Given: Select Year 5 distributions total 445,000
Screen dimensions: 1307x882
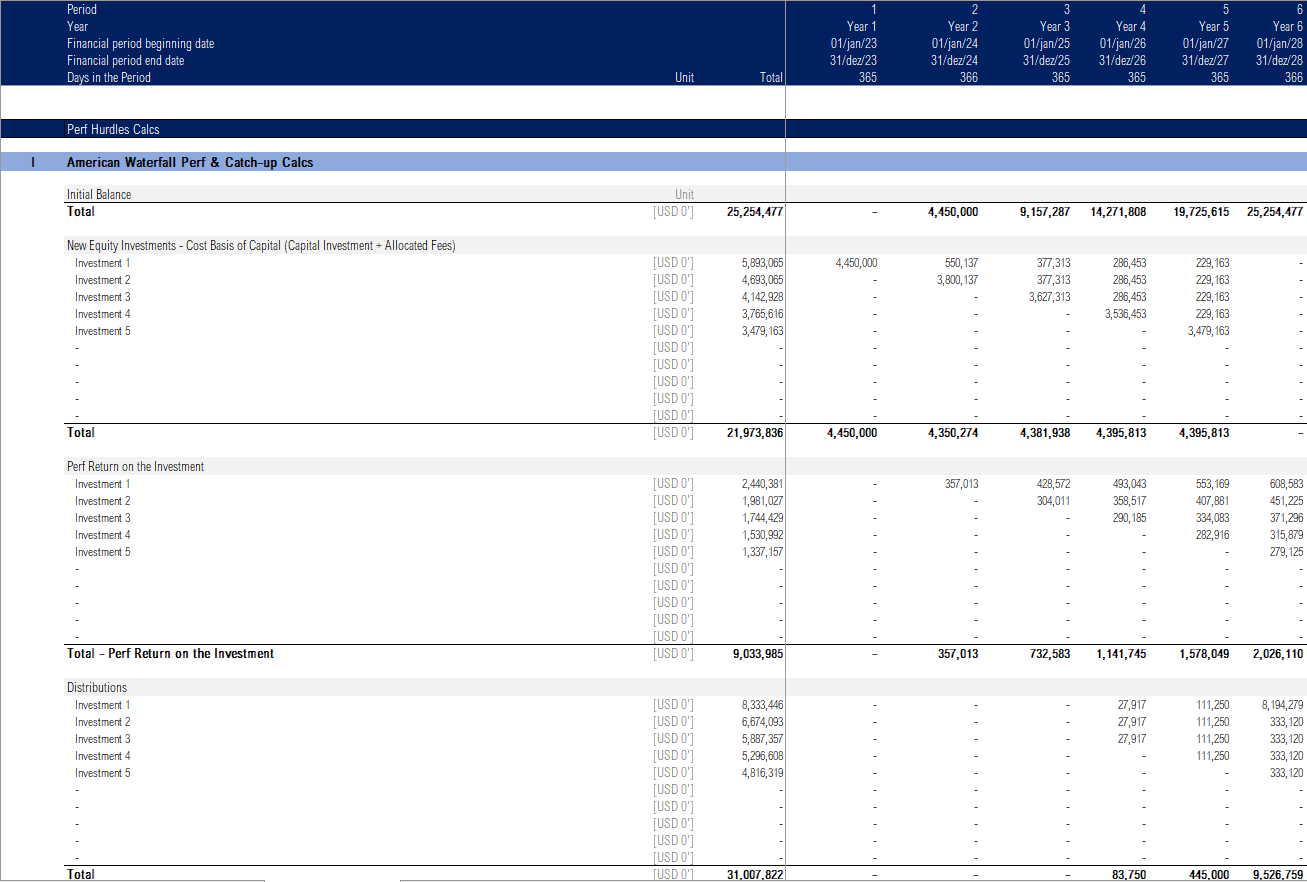Looking at the screenshot, I should [x=1210, y=874].
